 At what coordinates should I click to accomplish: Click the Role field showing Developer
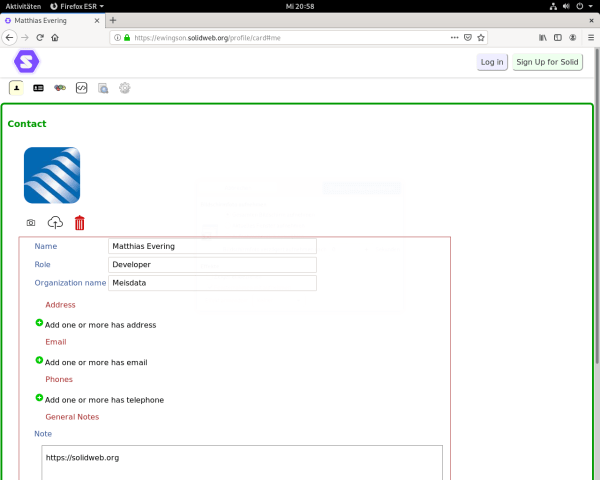212,265
